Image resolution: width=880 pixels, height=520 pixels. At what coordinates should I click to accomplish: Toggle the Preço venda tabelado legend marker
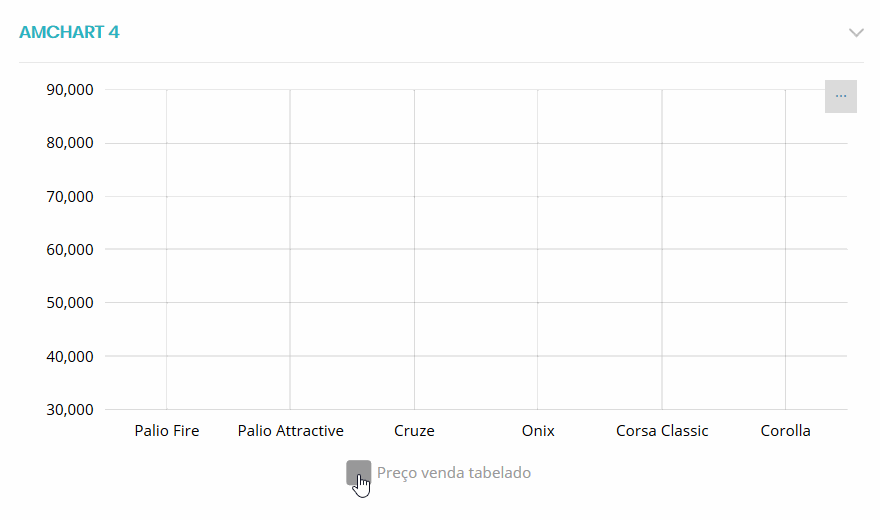pyautogui.click(x=358, y=473)
